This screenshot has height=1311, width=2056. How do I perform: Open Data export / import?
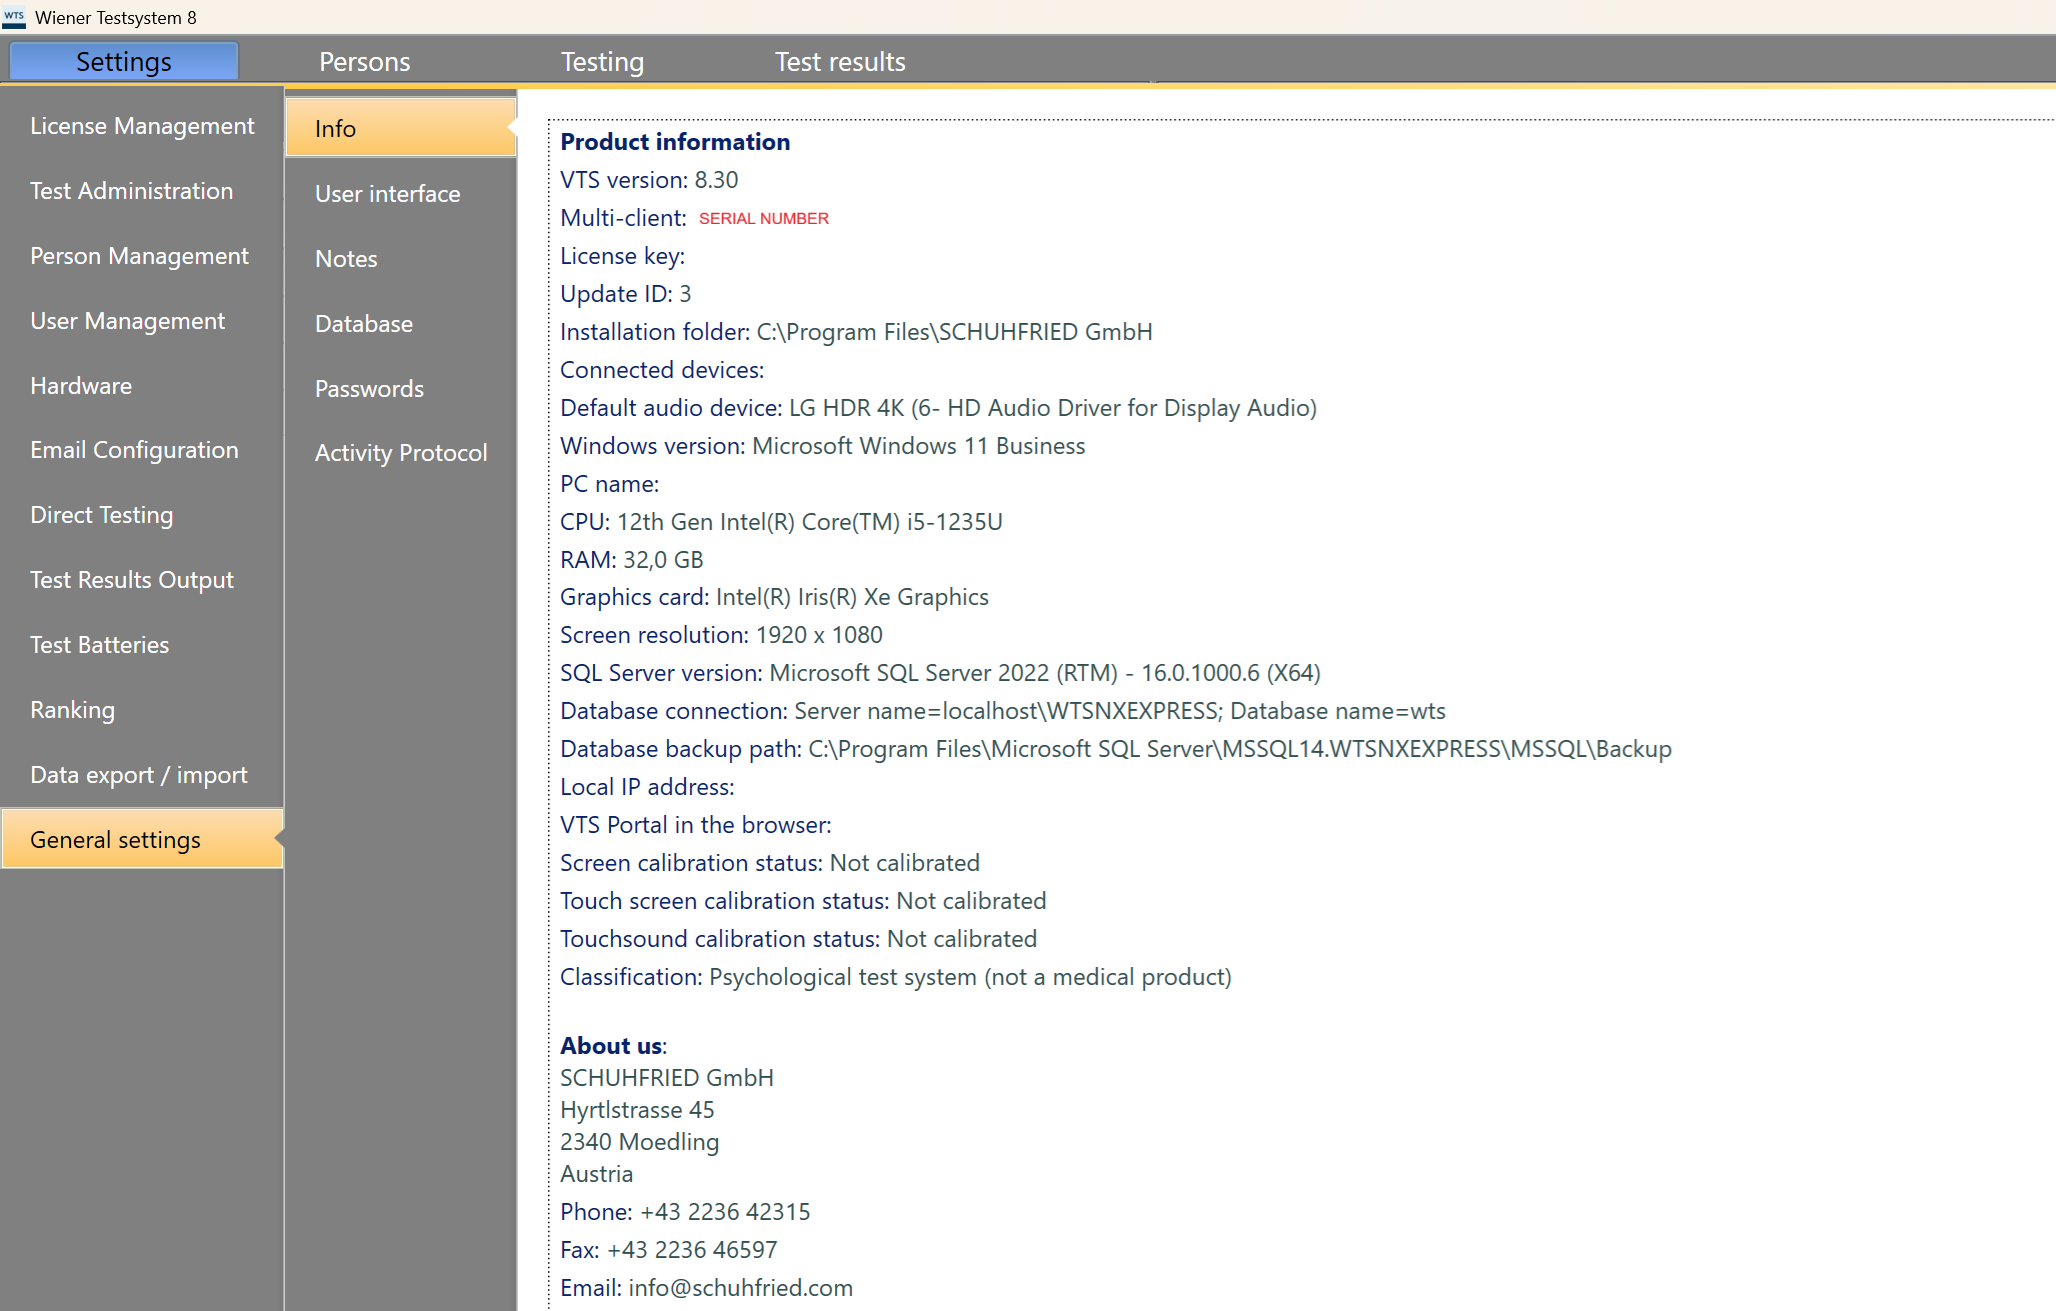(x=138, y=775)
